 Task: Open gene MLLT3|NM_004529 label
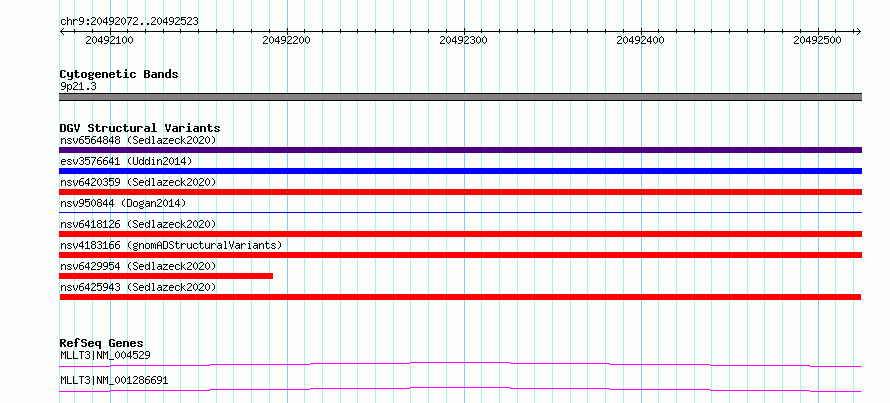105,355
